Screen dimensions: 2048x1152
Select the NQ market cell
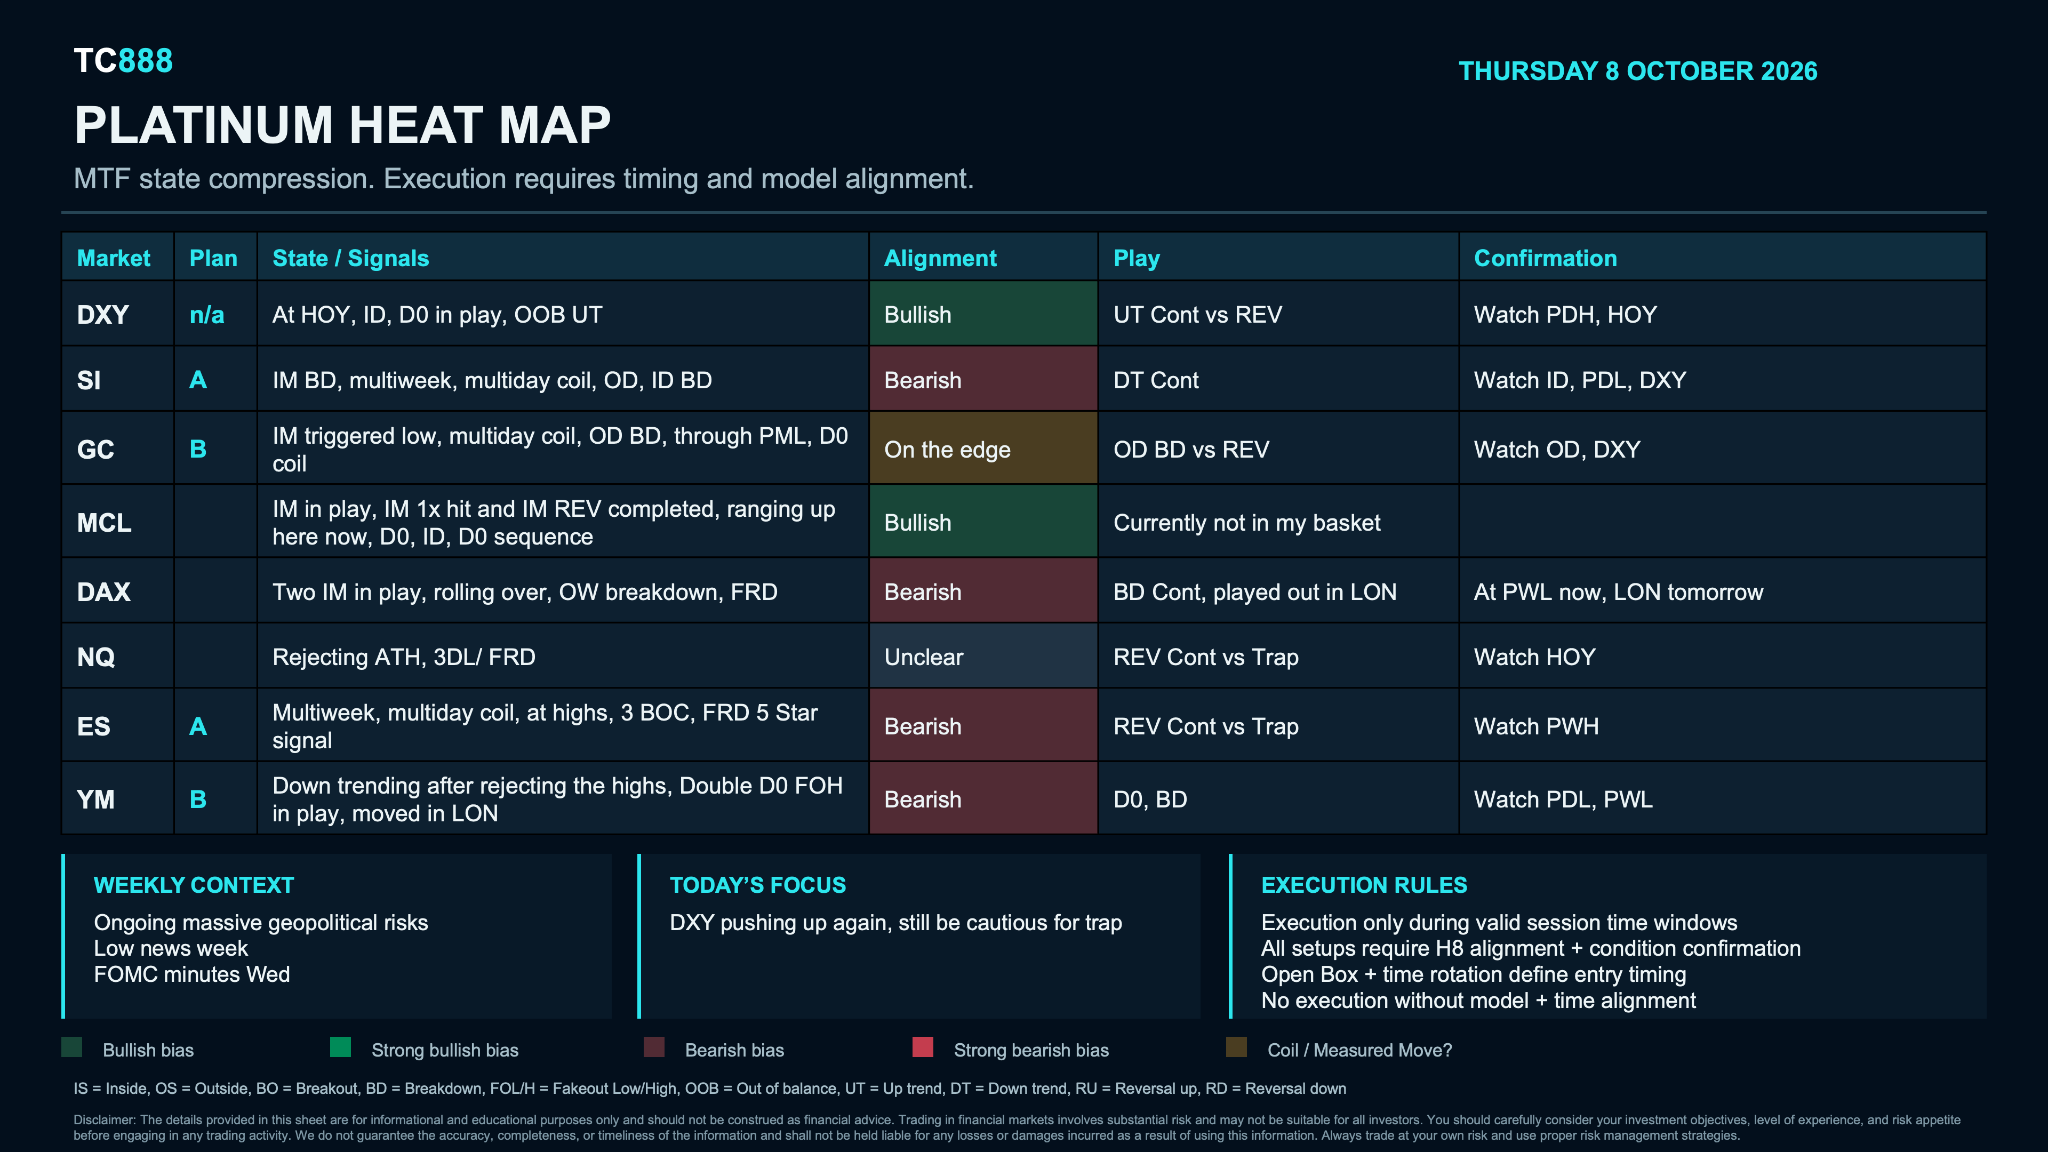pyautogui.click(x=118, y=656)
